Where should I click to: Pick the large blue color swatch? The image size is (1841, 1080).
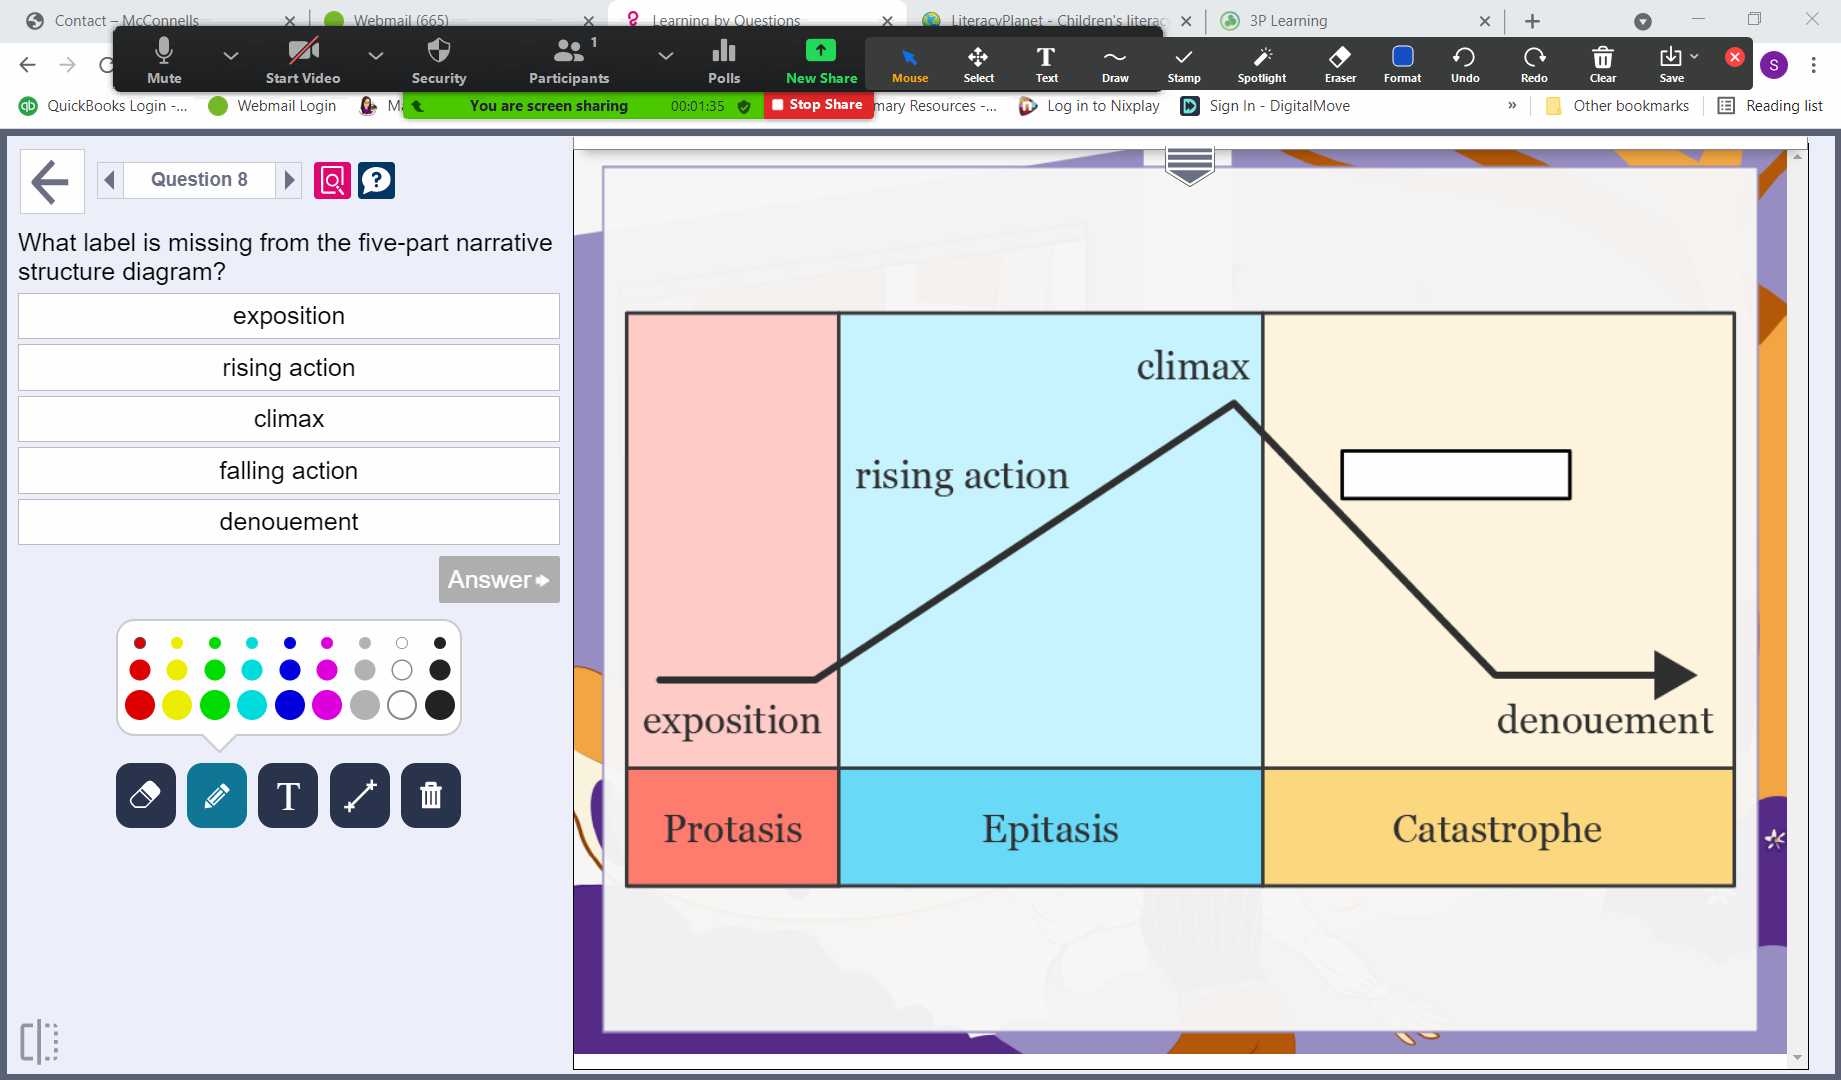pyautogui.click(x=290, y=705)
